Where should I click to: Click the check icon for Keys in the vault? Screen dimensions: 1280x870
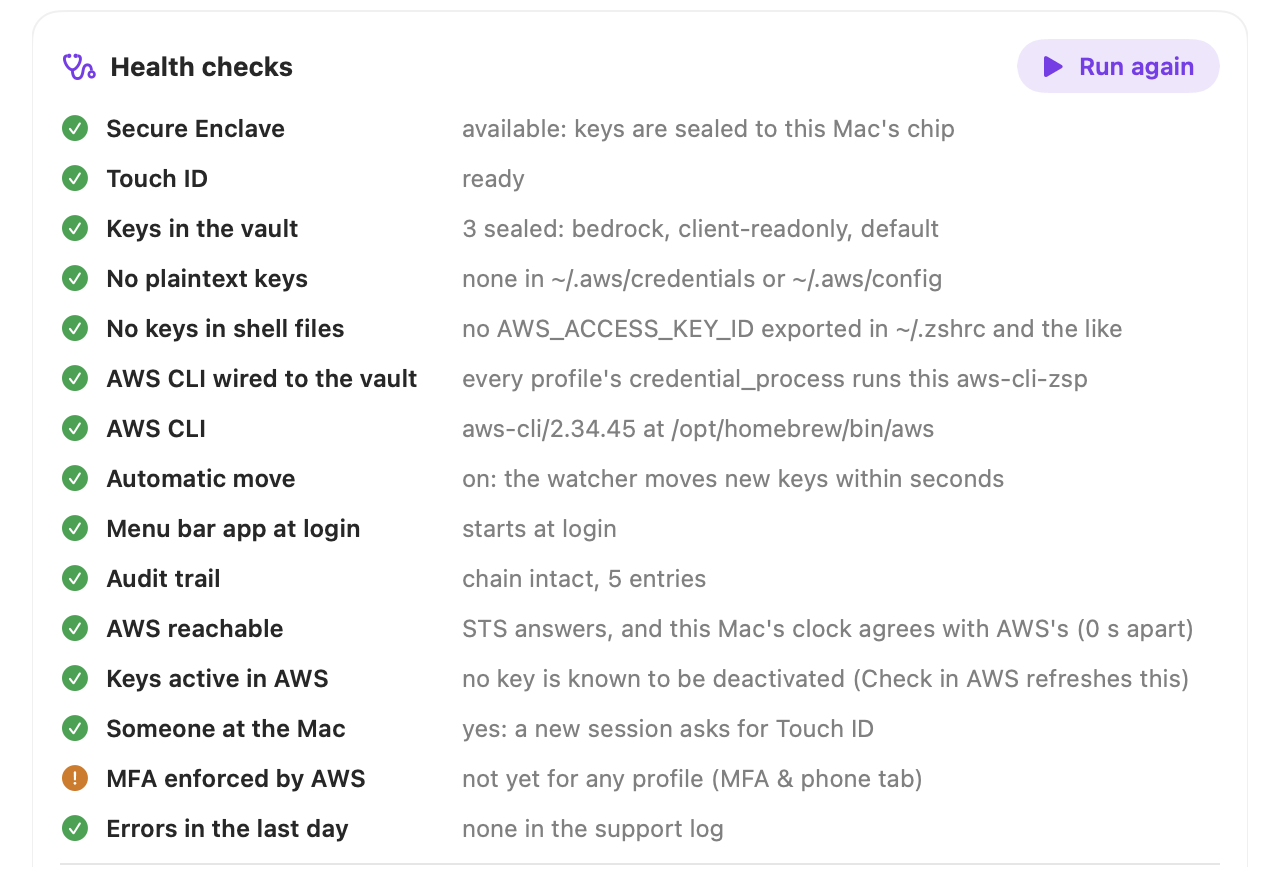75,228
